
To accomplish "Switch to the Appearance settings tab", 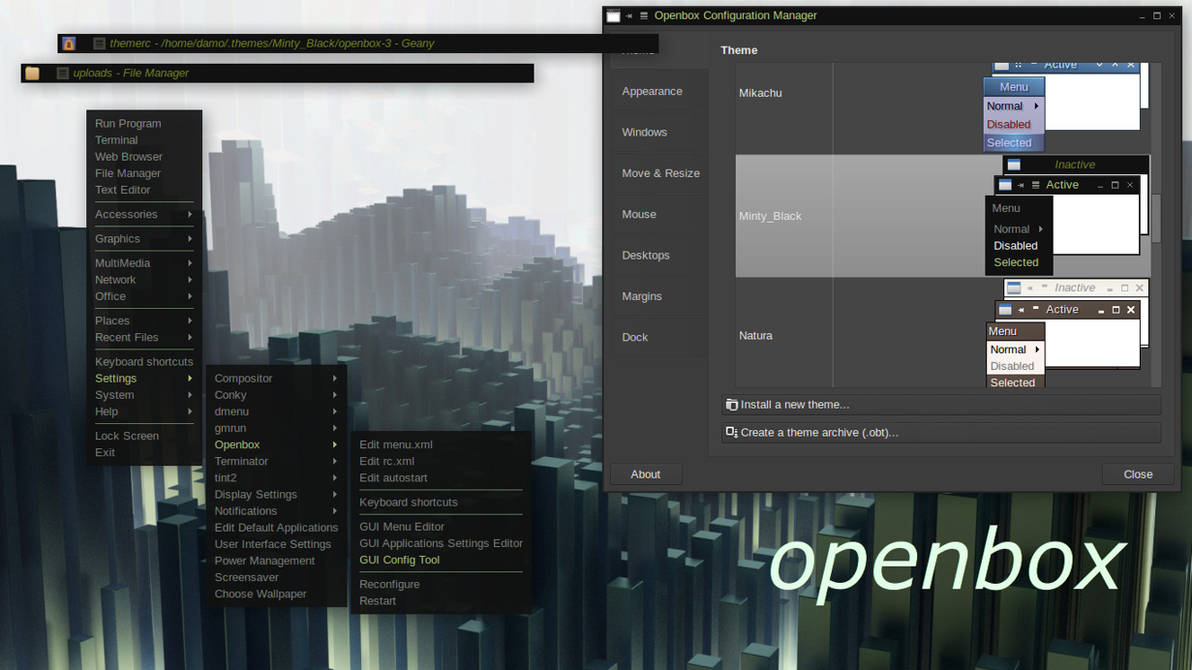I will tap(652, 91).
